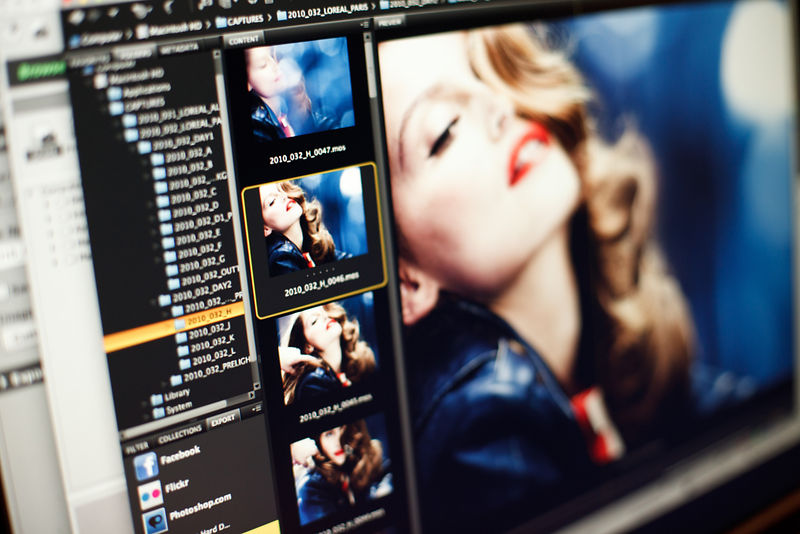Open the COLLECTIONS tab
This screenshot has height=534, width=800.
[180, 435]
